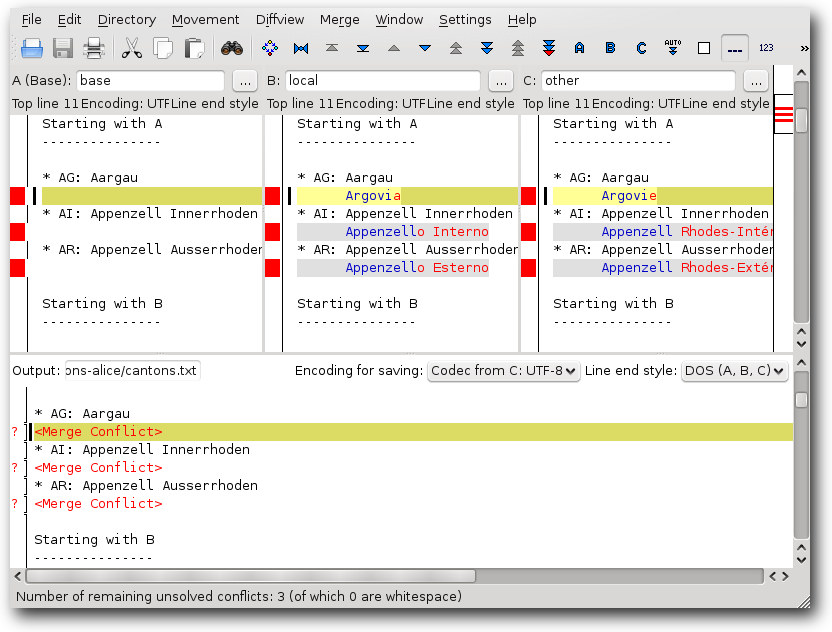Open the File menu
Screen dimensions: 832x632
point(31,20)
